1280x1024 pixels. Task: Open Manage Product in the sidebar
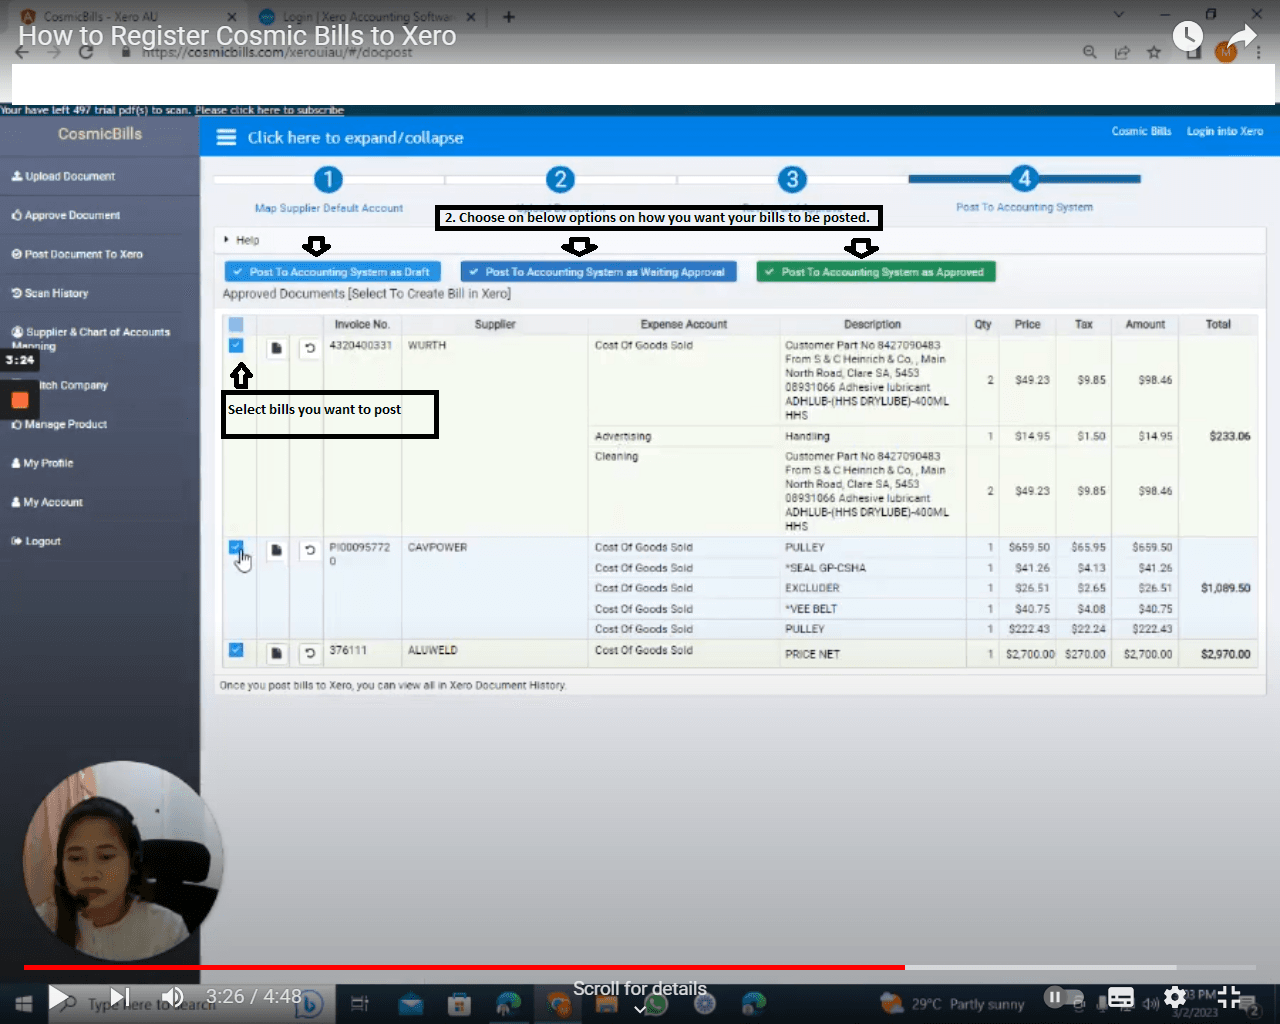tap(59, 424)
